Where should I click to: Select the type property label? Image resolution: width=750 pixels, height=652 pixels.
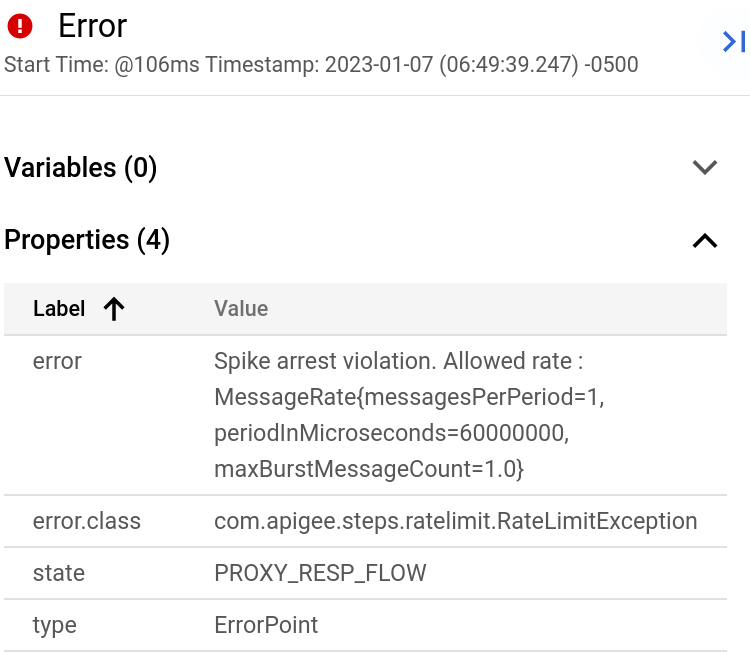[x=55, y=625]
